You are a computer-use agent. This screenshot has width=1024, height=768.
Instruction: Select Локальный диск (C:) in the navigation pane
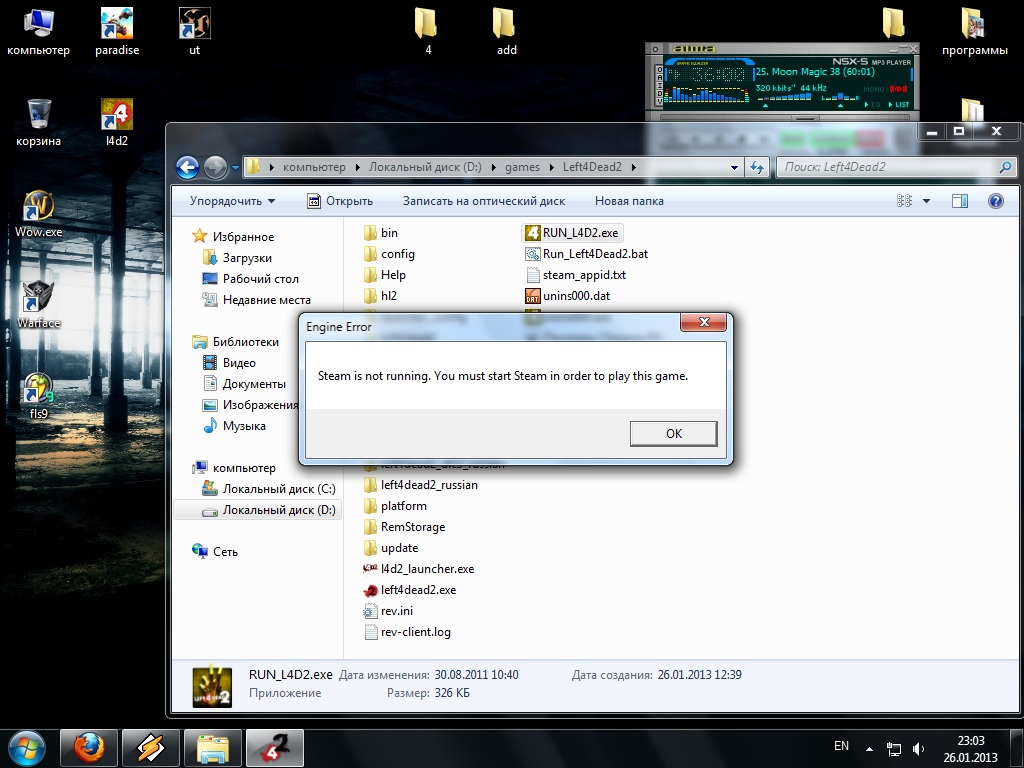[278, 489]
